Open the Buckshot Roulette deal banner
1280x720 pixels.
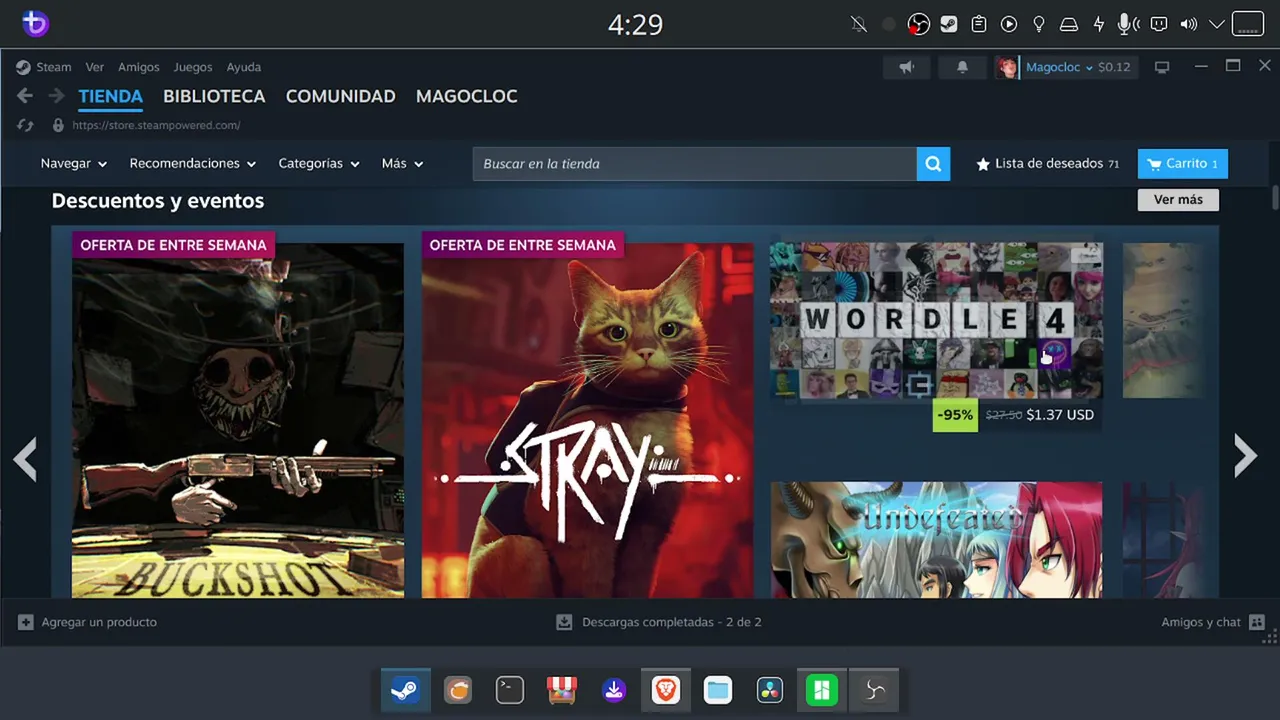[238, 415]
